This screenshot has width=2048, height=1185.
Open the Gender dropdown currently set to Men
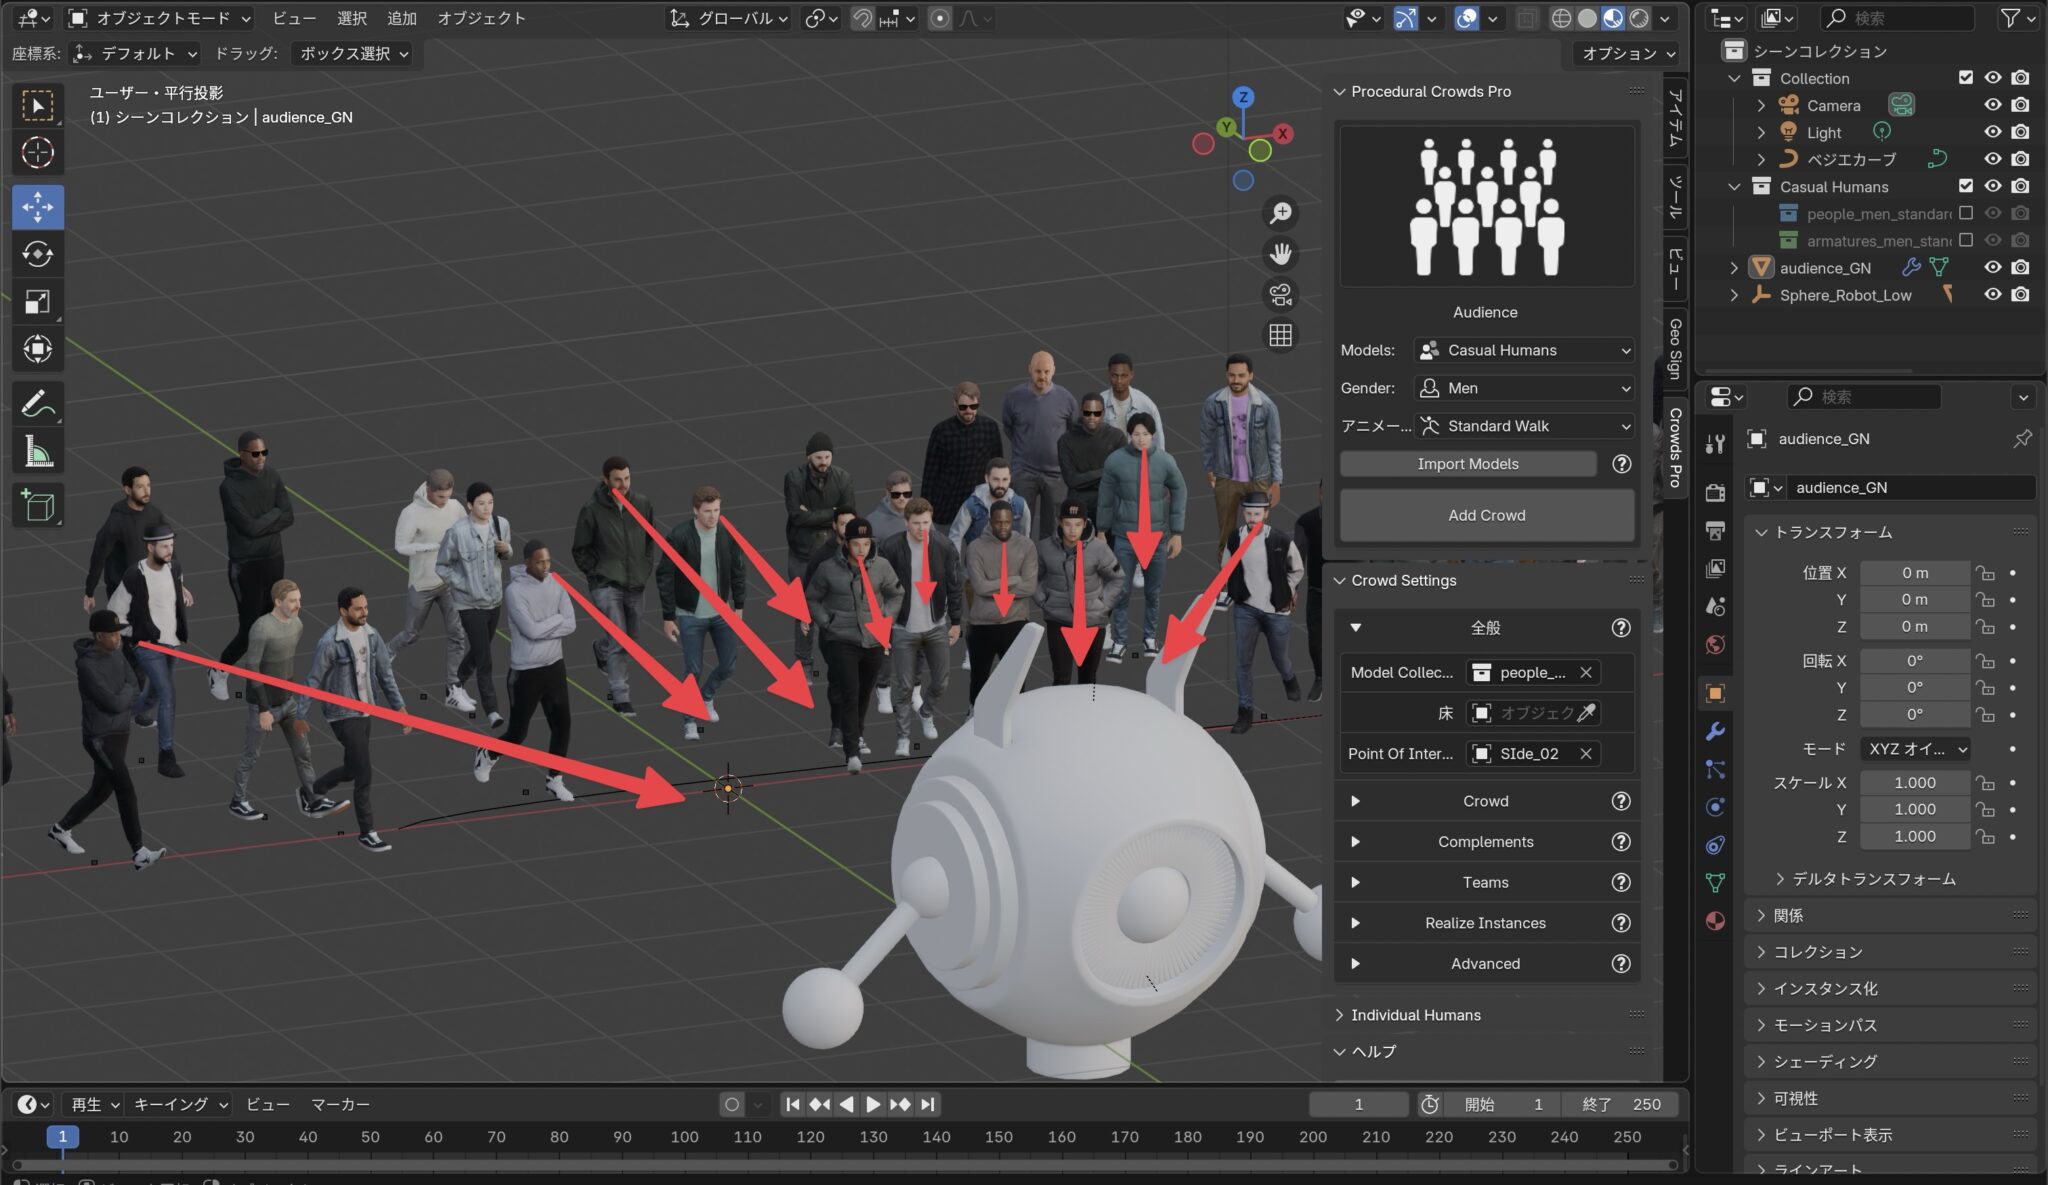(x=1523, y=387)
